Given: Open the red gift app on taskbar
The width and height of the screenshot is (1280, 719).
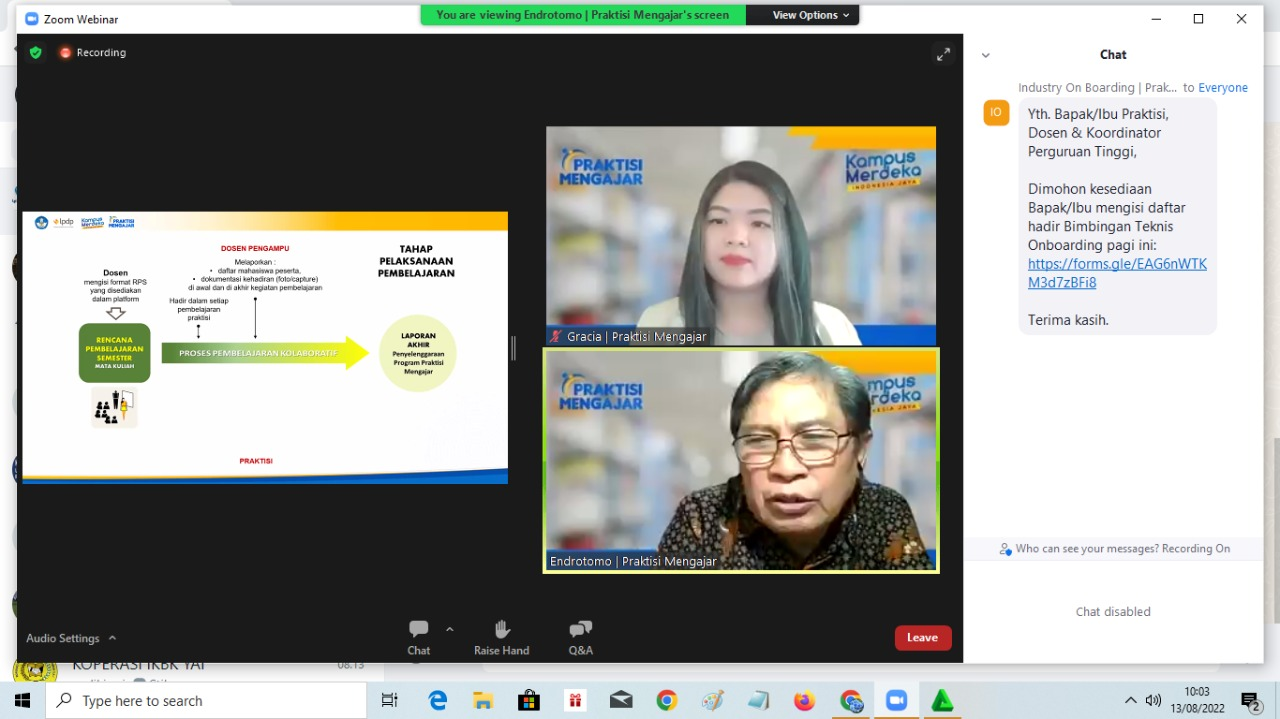Looking at the screenshot, I should point(575,701).
